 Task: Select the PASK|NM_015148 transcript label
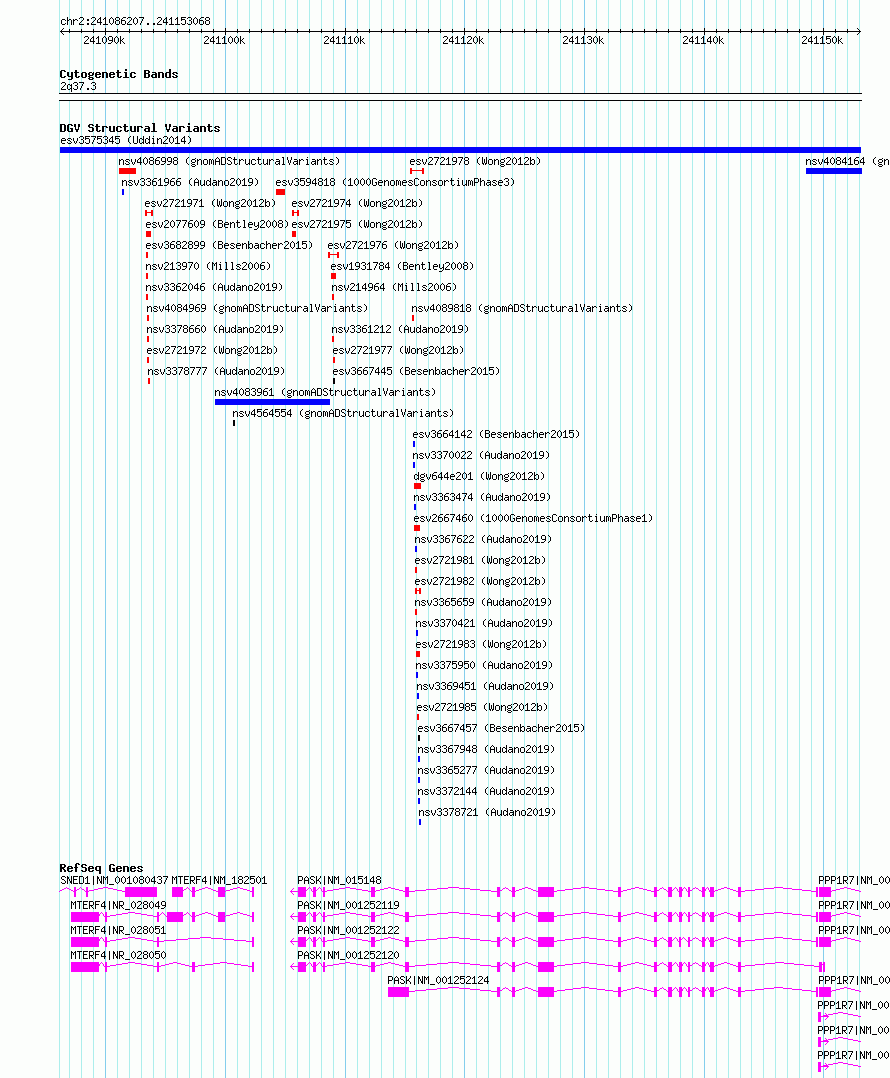click(339, 880)
